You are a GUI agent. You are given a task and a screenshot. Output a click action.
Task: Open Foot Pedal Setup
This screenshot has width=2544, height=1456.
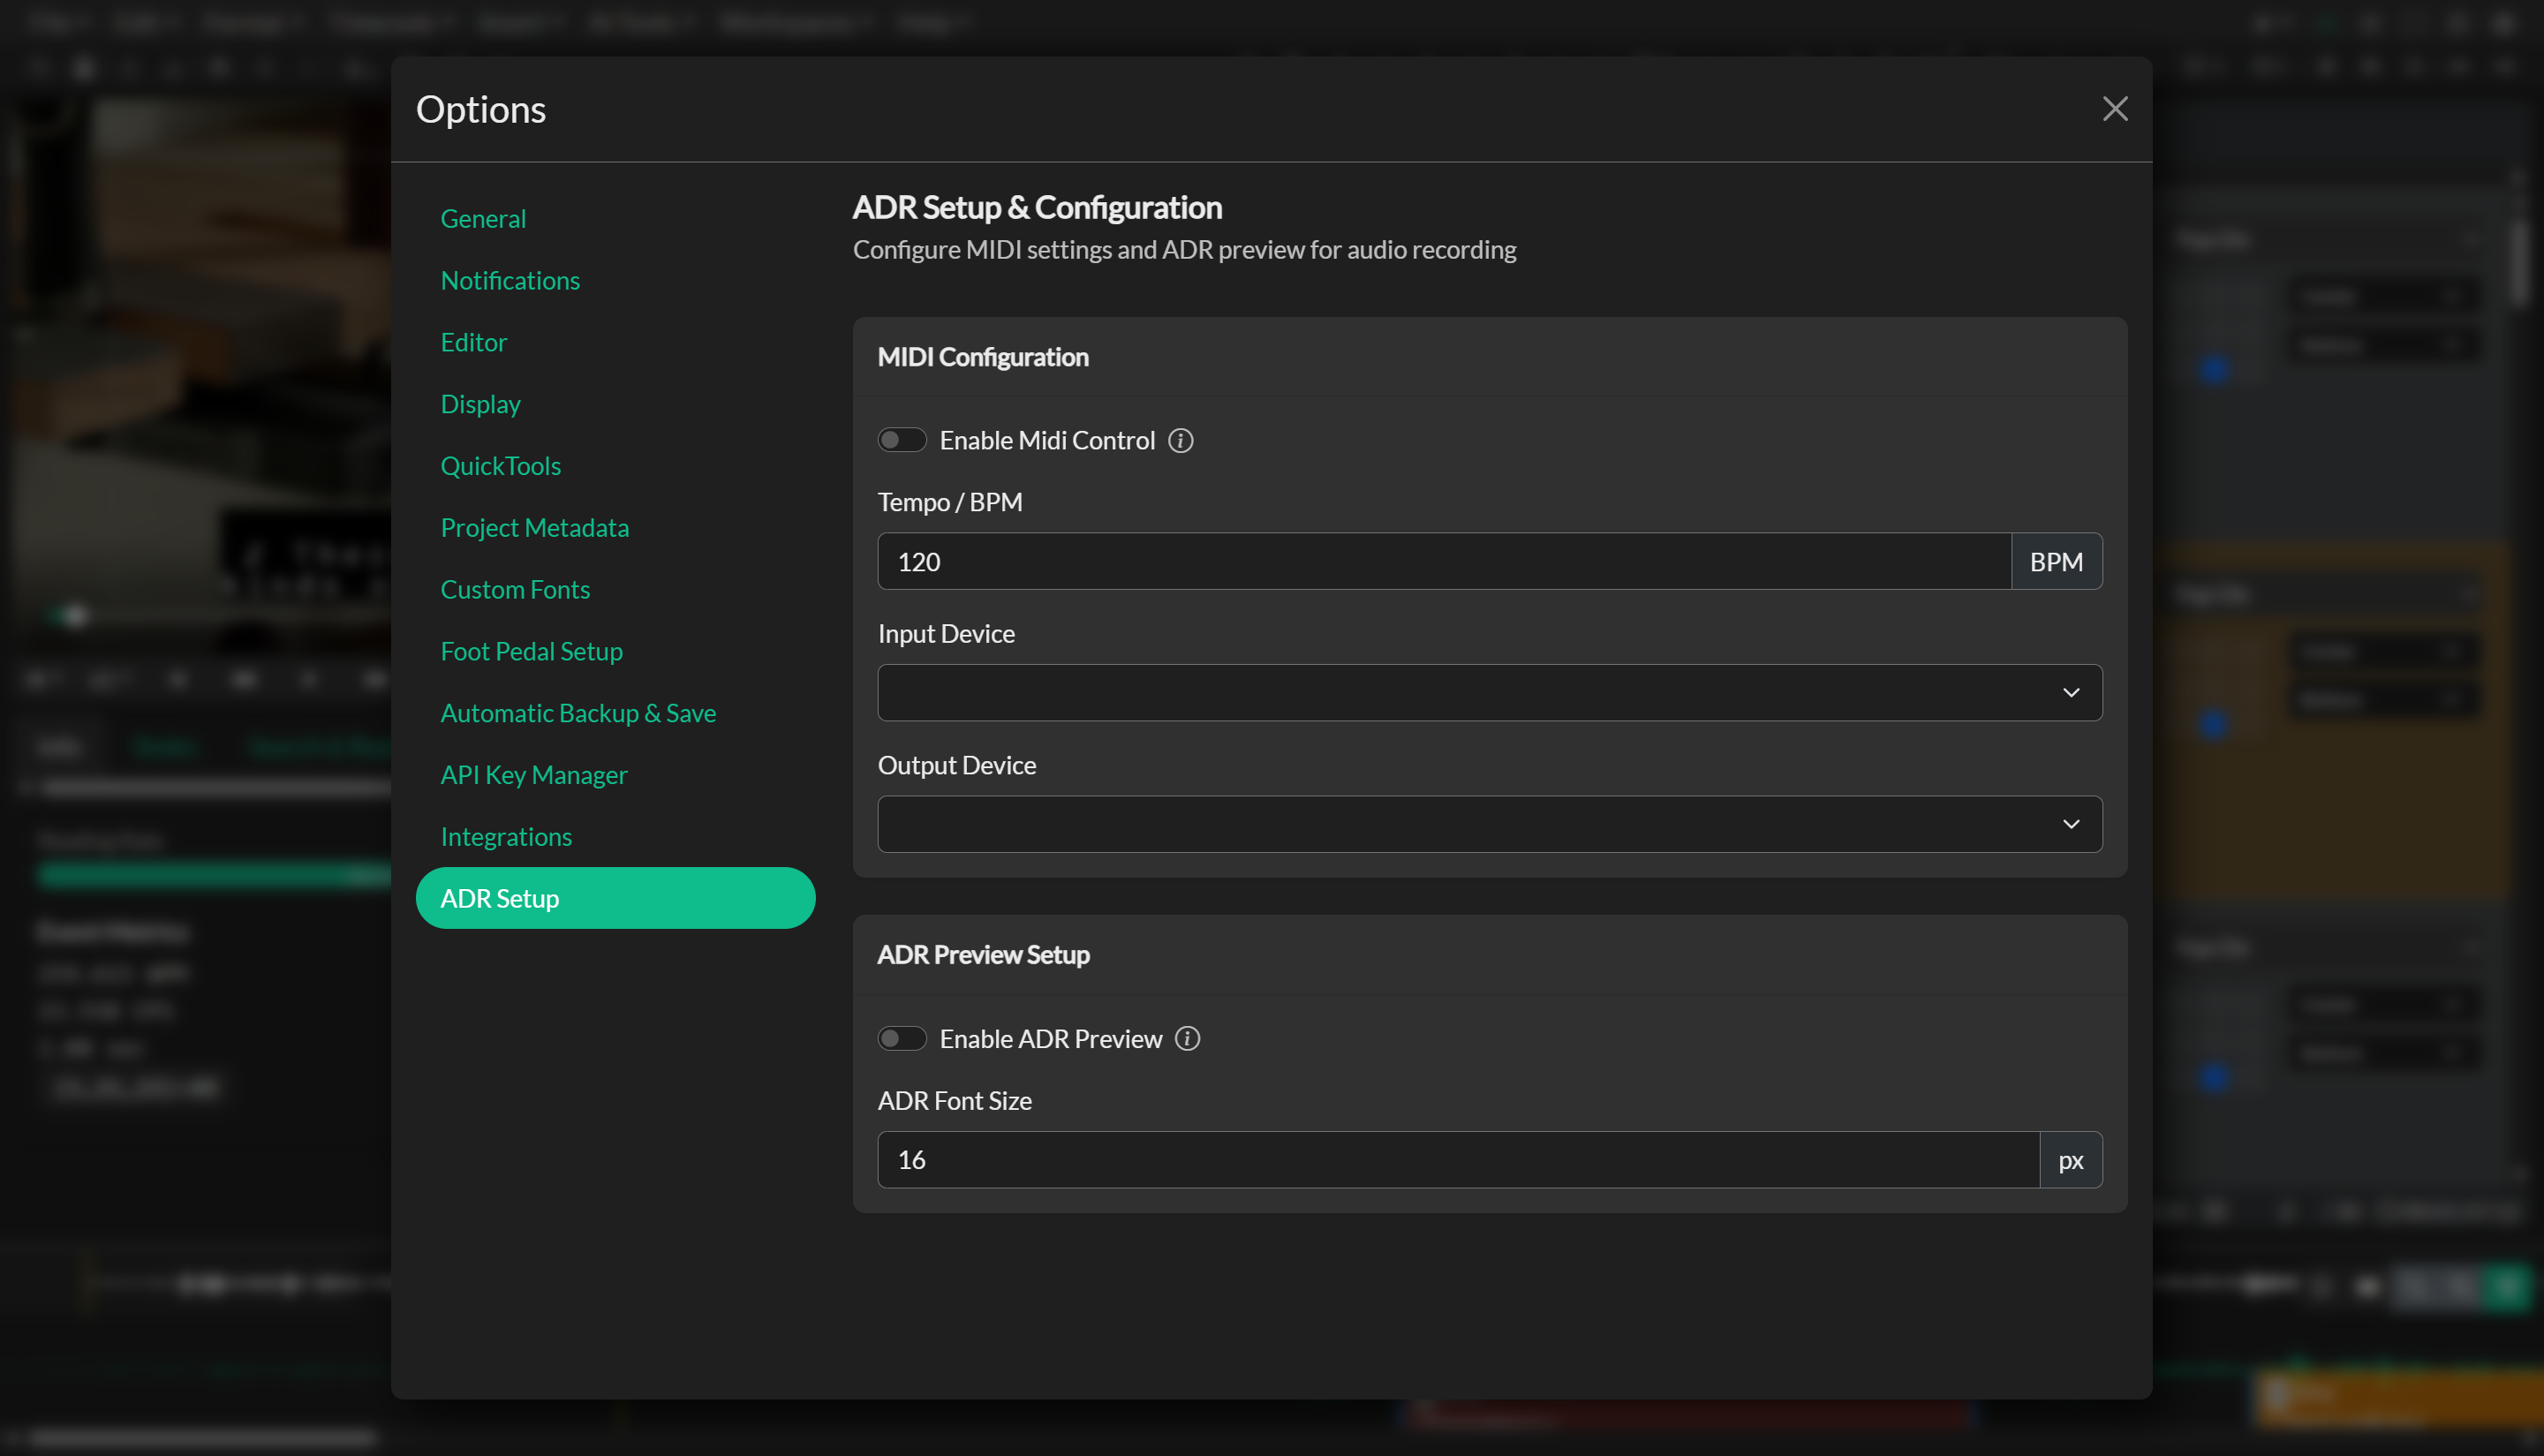pyautogui.click(x=531, y=651)
